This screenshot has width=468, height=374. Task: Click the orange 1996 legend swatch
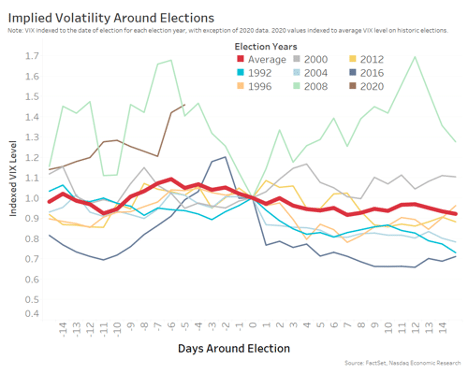pyautogui.click(x=240, y=86)
